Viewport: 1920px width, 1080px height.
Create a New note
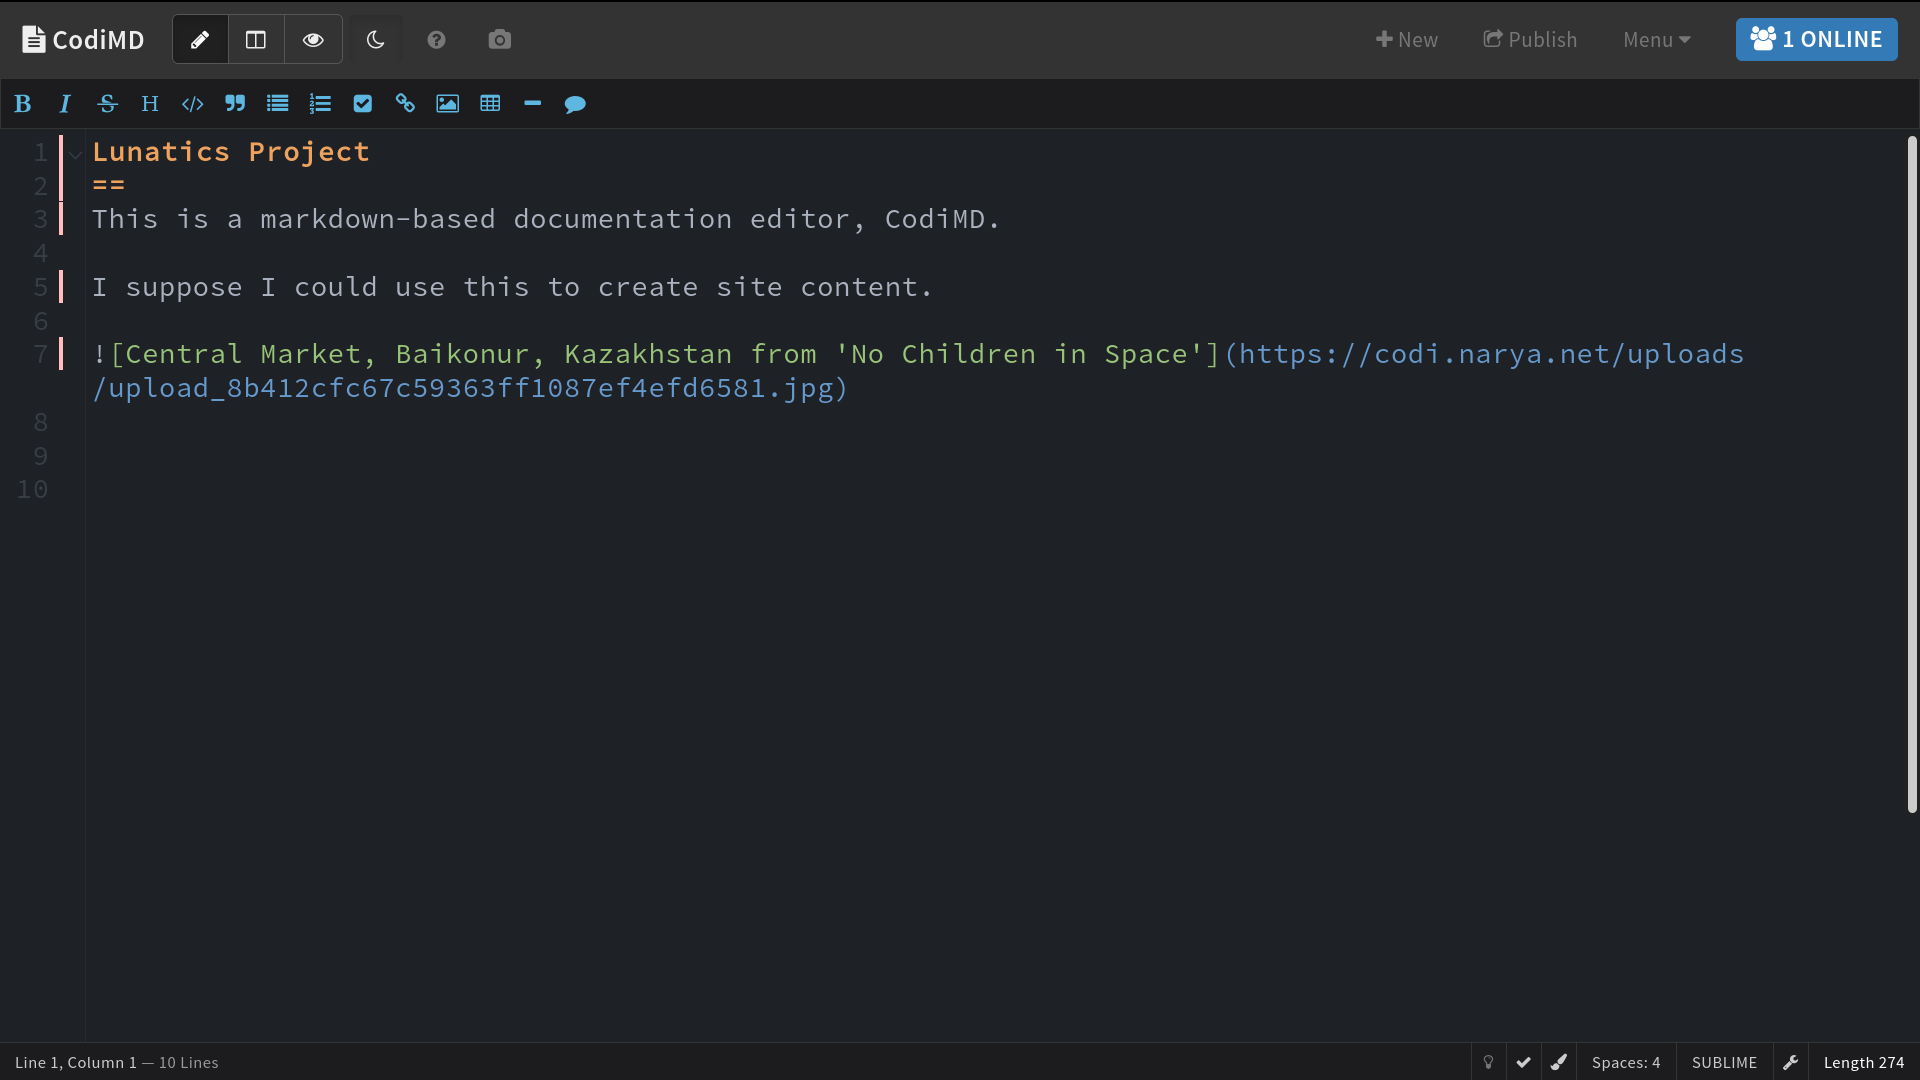click(1406, 40)
